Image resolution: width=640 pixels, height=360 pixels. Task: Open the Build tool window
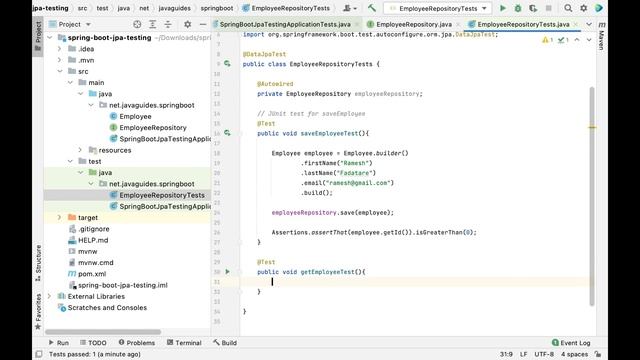[x=225, y=343]
